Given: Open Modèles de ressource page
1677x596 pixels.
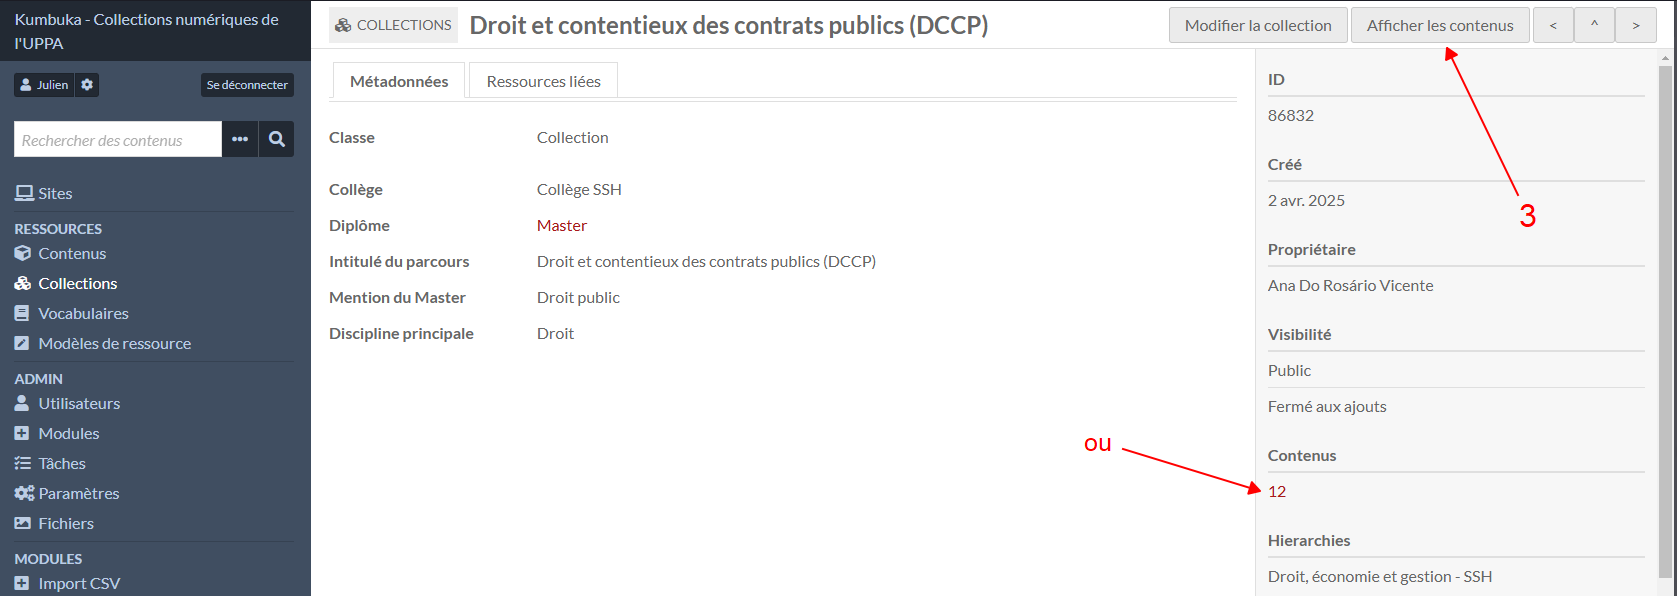Looking at the screenshot, I should point(114,344).
